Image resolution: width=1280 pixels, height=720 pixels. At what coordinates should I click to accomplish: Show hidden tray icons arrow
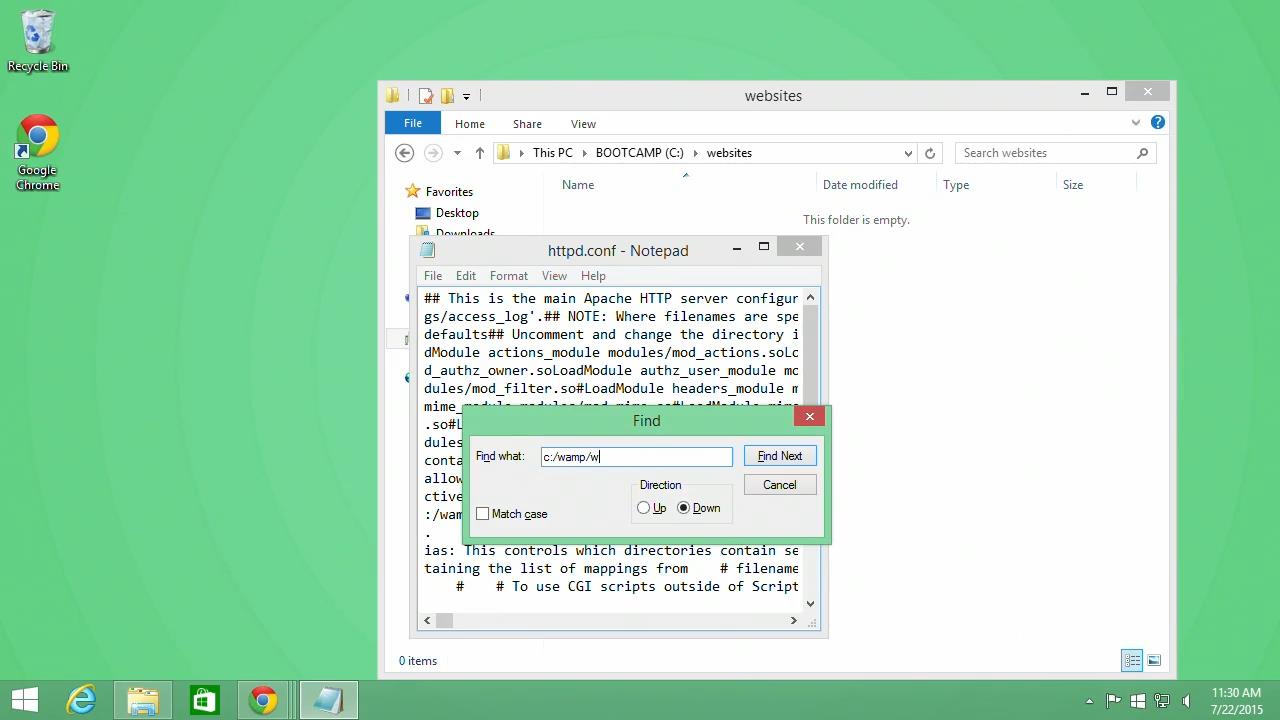click(1090, 701)
